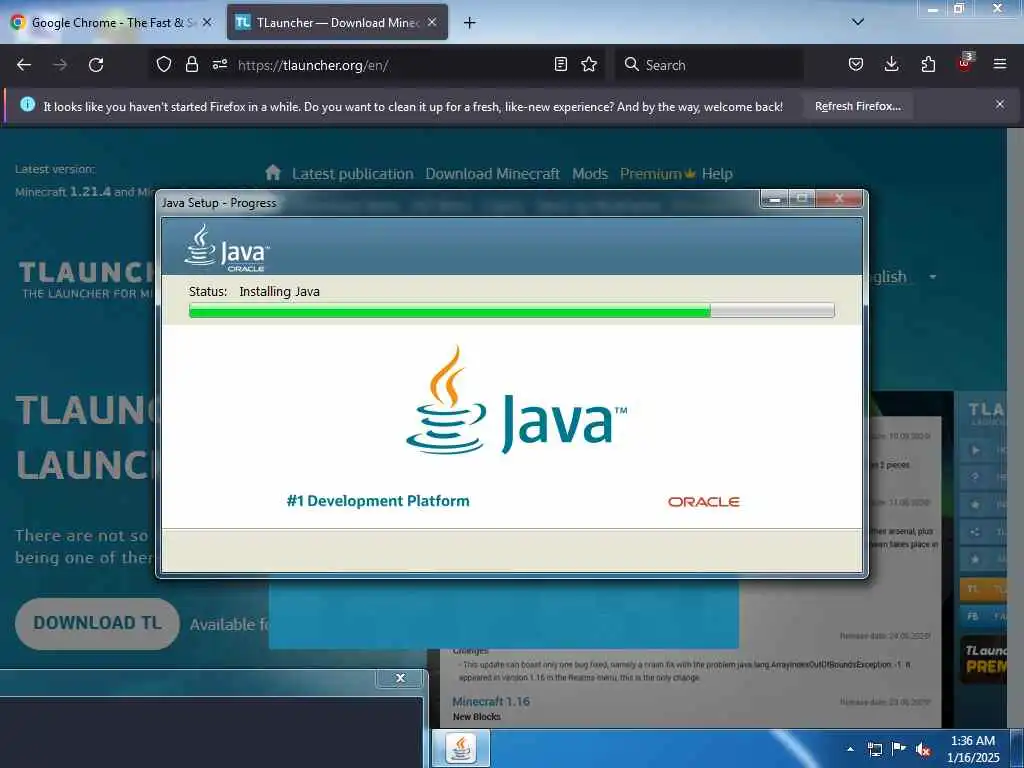The width and height of the screenshot is (1024, 768).
Task: Minimize the Java Setup window
Action: coord(775,199)
